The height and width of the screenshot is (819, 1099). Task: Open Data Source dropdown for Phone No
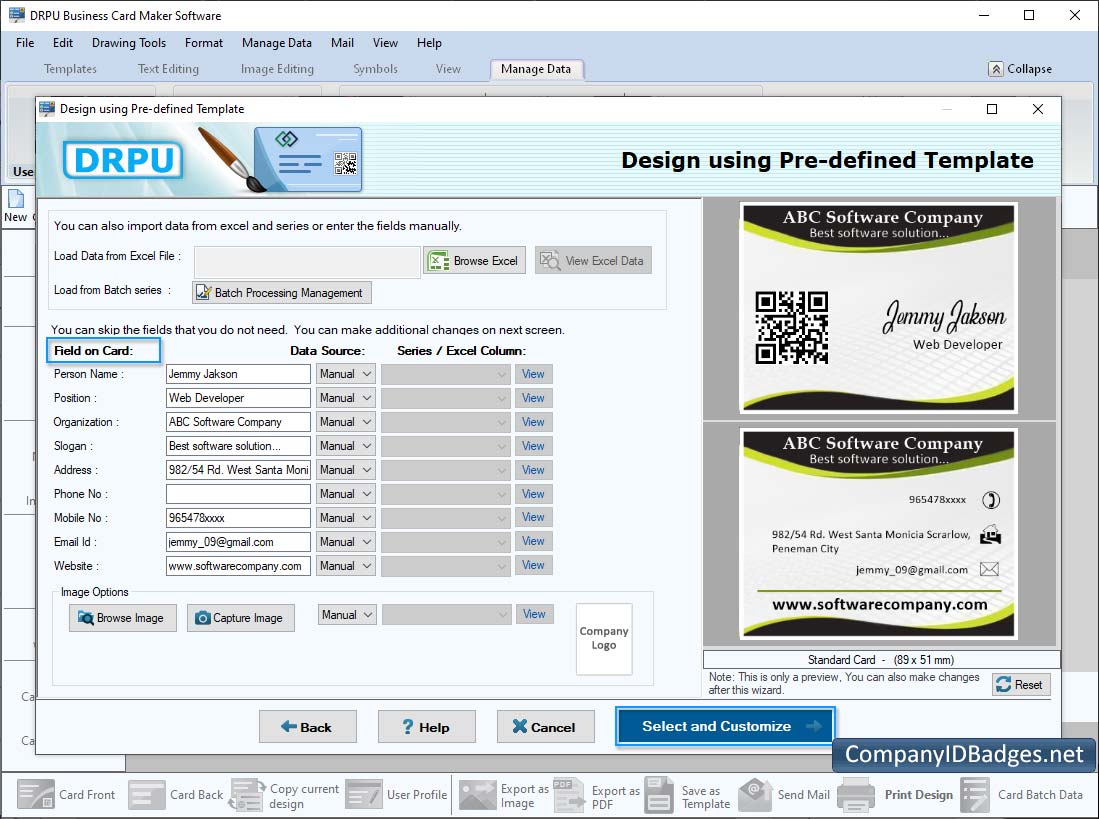tap(346, 494)
